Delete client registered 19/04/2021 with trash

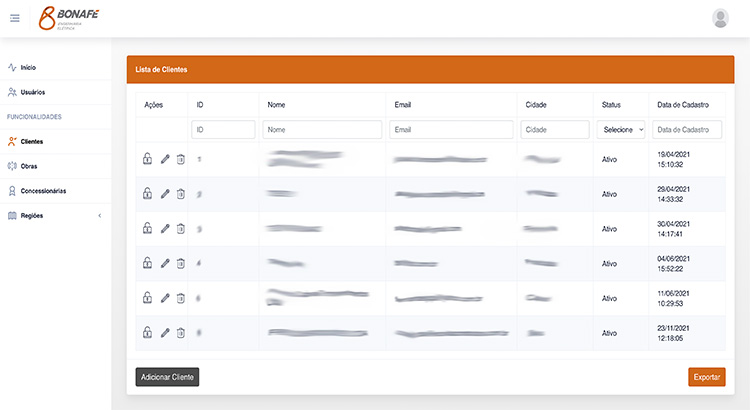180,159
